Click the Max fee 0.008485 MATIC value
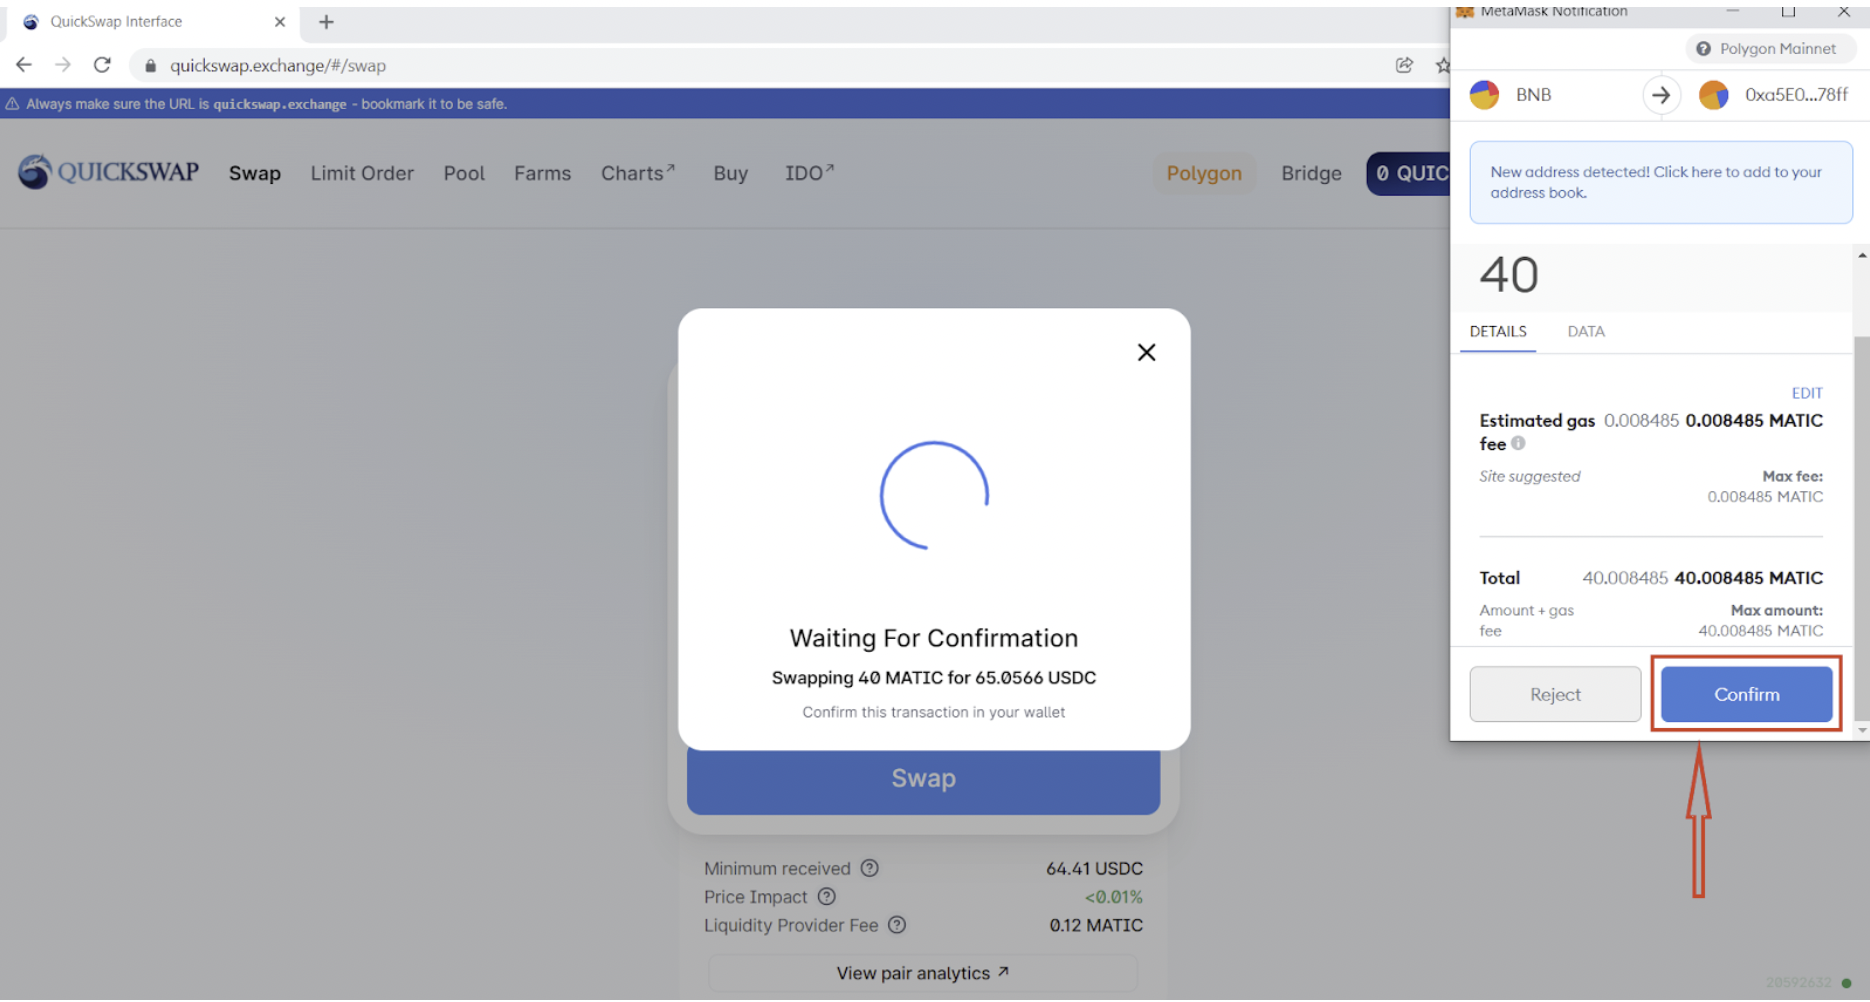1870x1002 pixels. [1765, 496]
